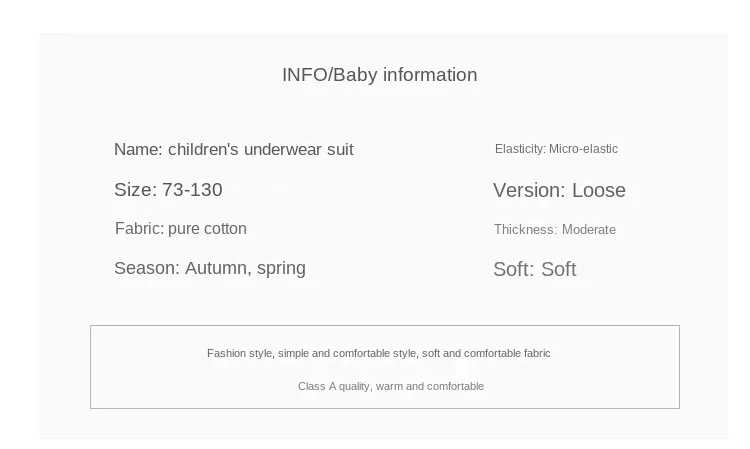The width and height of the screenshot is (750, 449).
Task: Click the "Version:" field label
Action: 530,191
